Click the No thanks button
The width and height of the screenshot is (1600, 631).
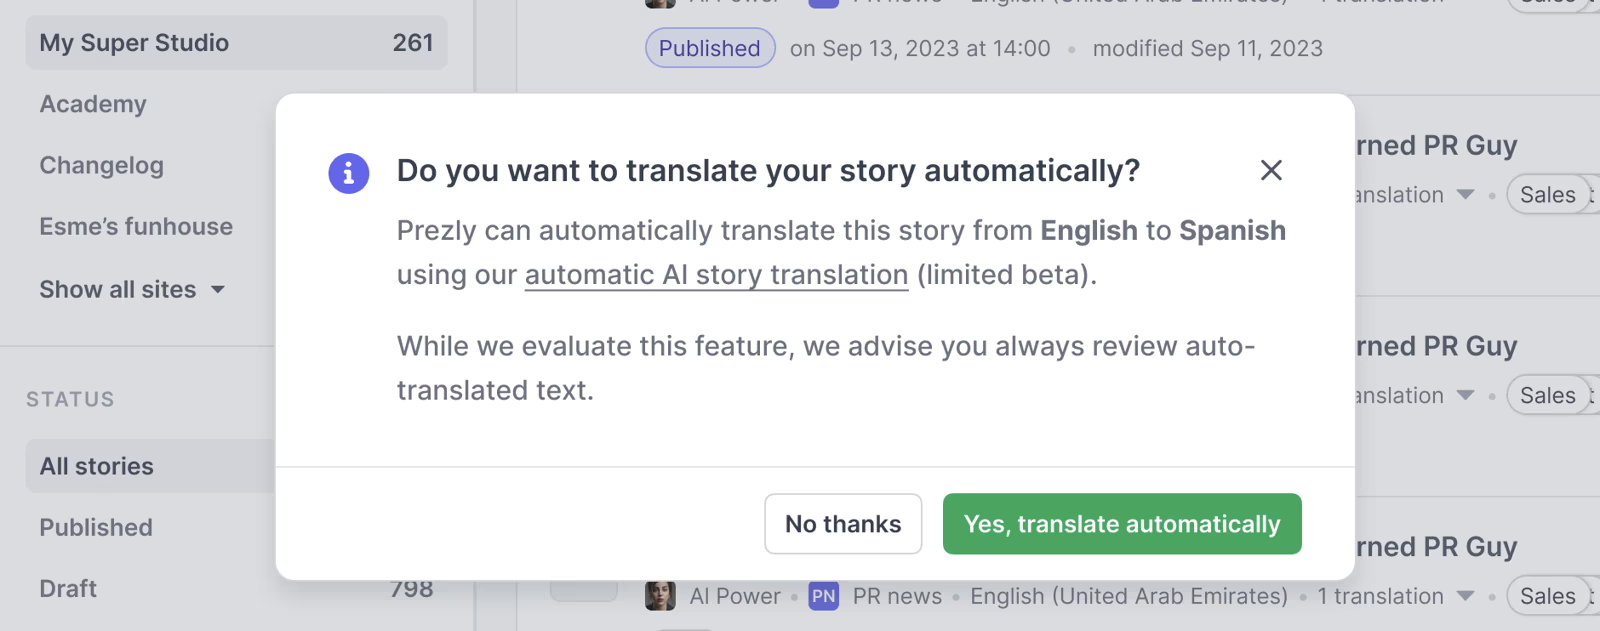click(x=843, y=524)
